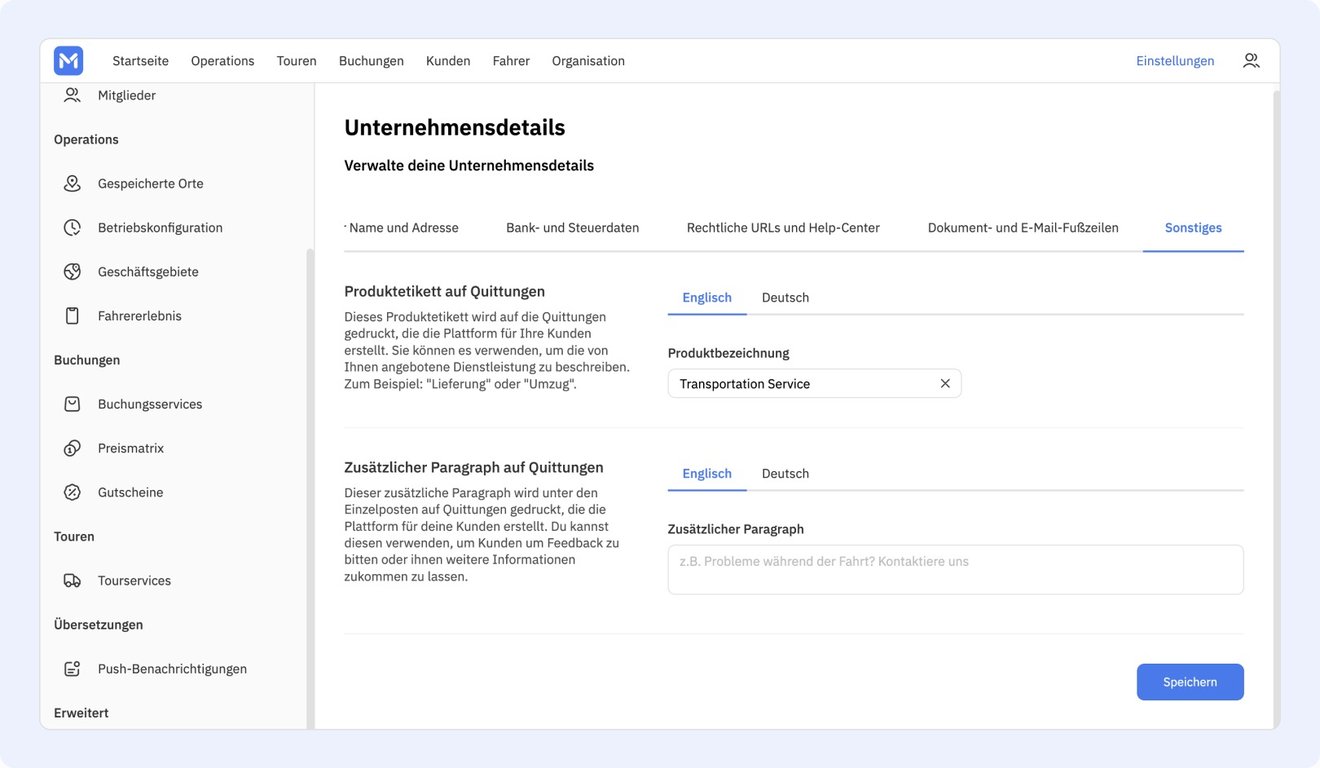Click the Preismatrix coins icon
The image size is (1320, 768).
click(72, 448)
